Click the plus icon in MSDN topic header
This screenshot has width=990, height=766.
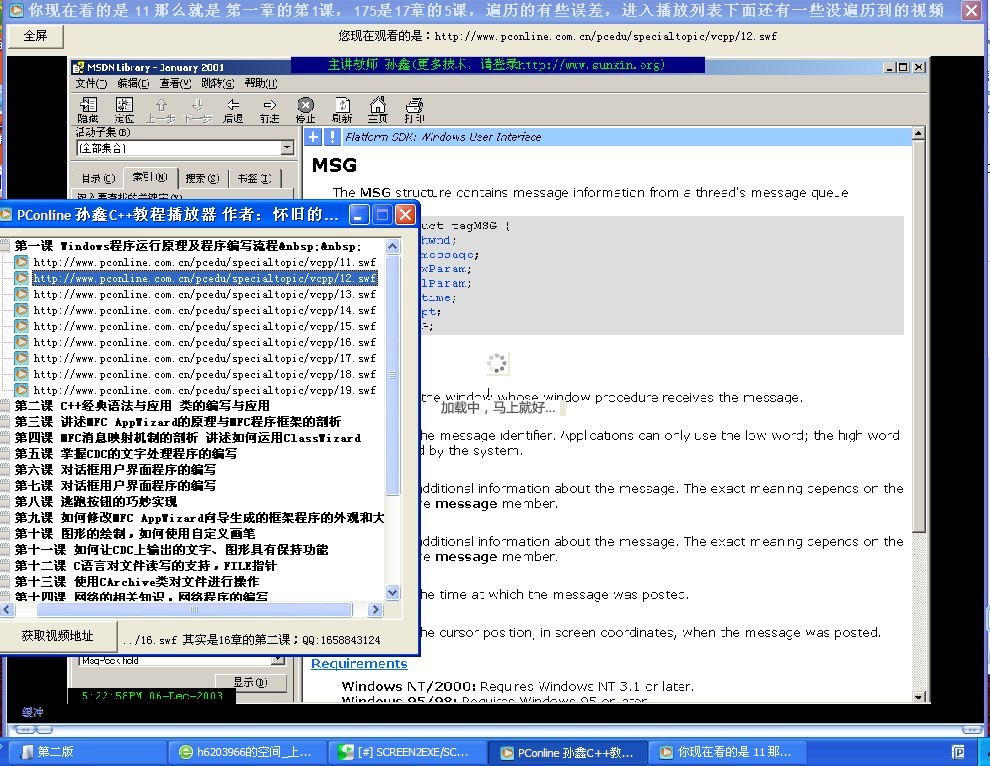point(313,137)
